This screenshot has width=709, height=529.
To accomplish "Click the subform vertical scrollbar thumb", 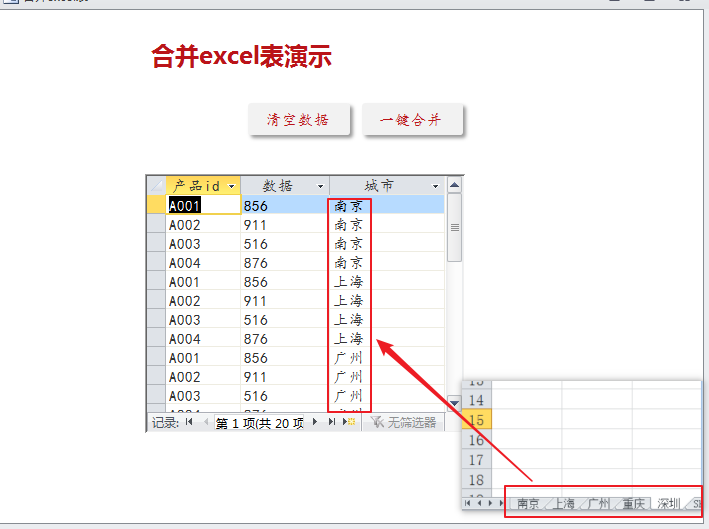I will coord(454,227).
